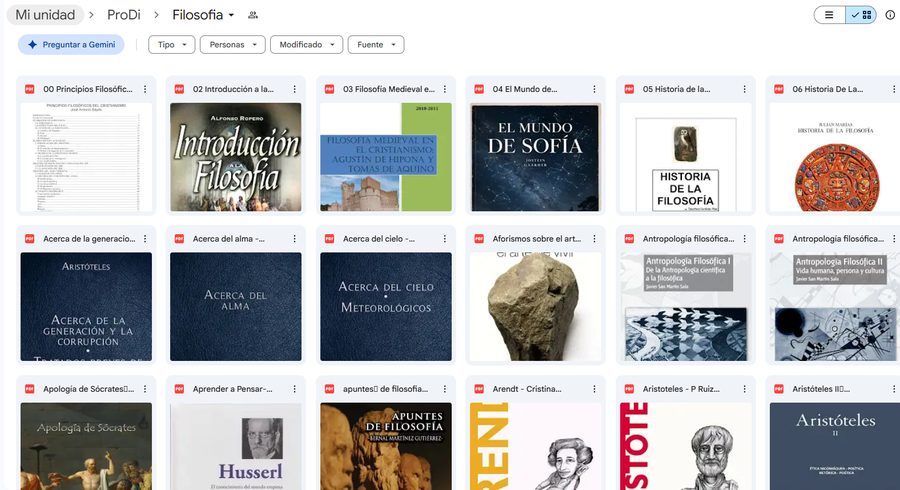Open options menu for 05 Historia de la... file

click(x=744, y=89)
